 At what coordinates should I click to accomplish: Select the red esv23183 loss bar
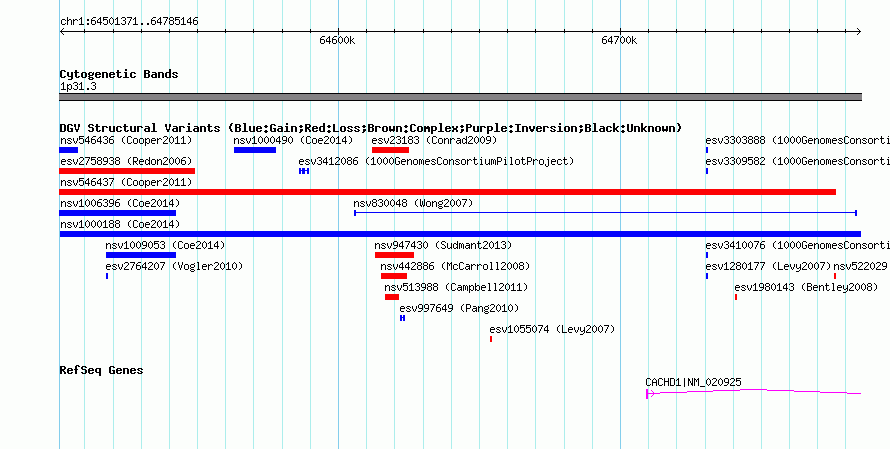click(391, 150)
